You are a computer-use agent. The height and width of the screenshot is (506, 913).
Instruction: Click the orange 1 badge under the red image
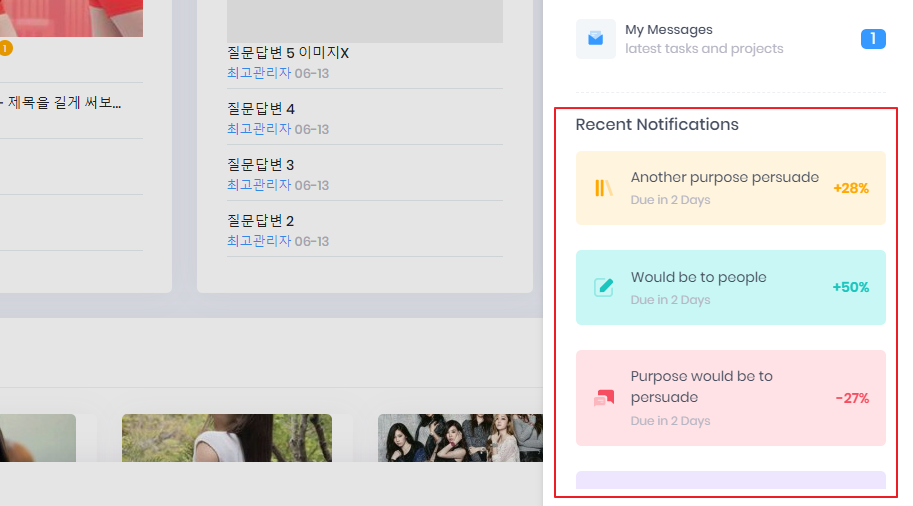6,48
